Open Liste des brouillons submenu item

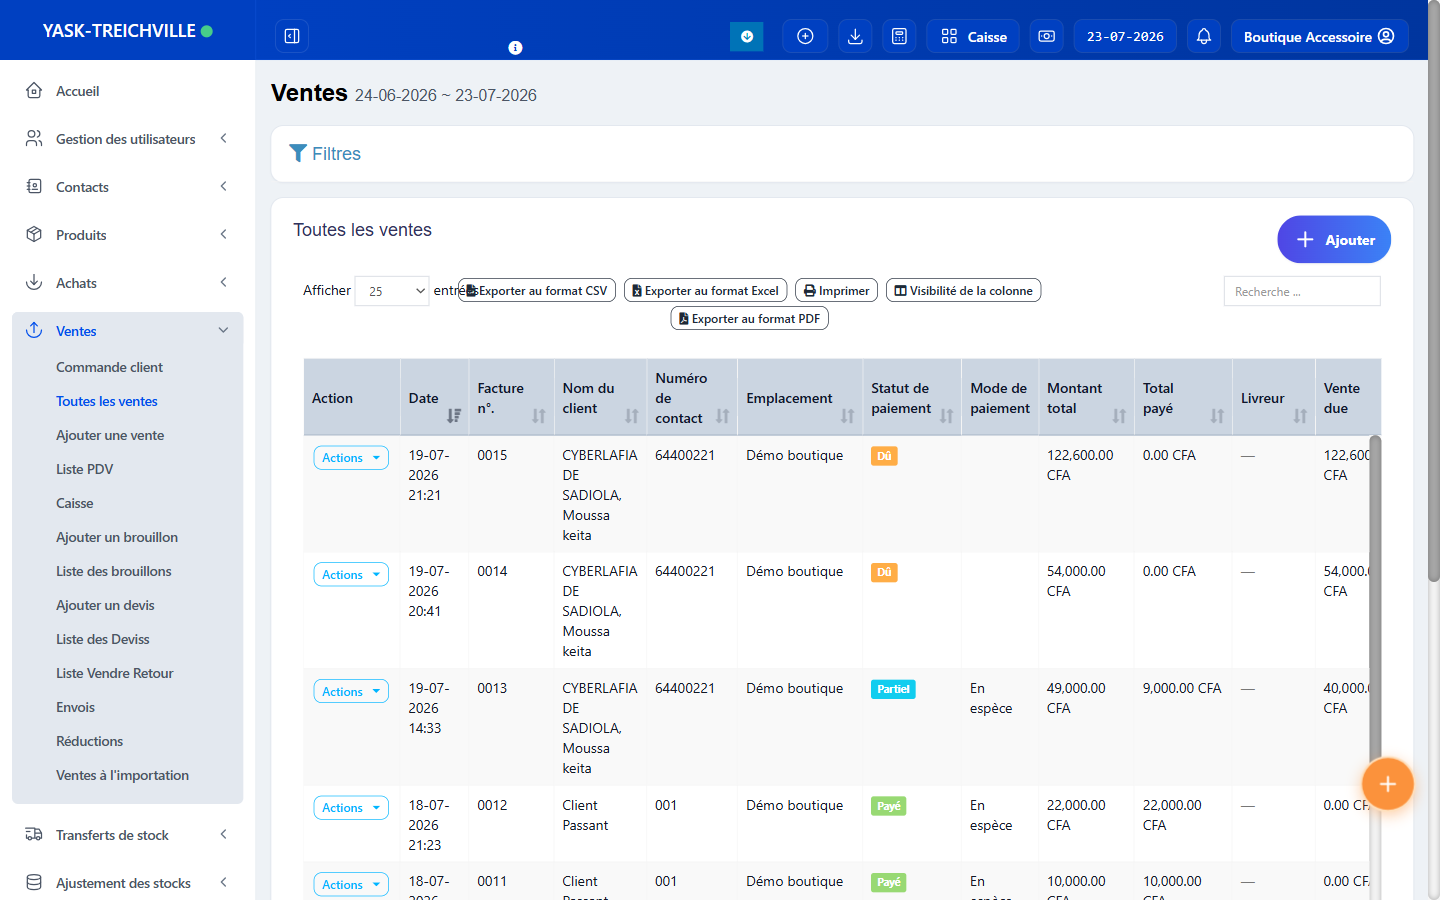(x=114, y=571)
